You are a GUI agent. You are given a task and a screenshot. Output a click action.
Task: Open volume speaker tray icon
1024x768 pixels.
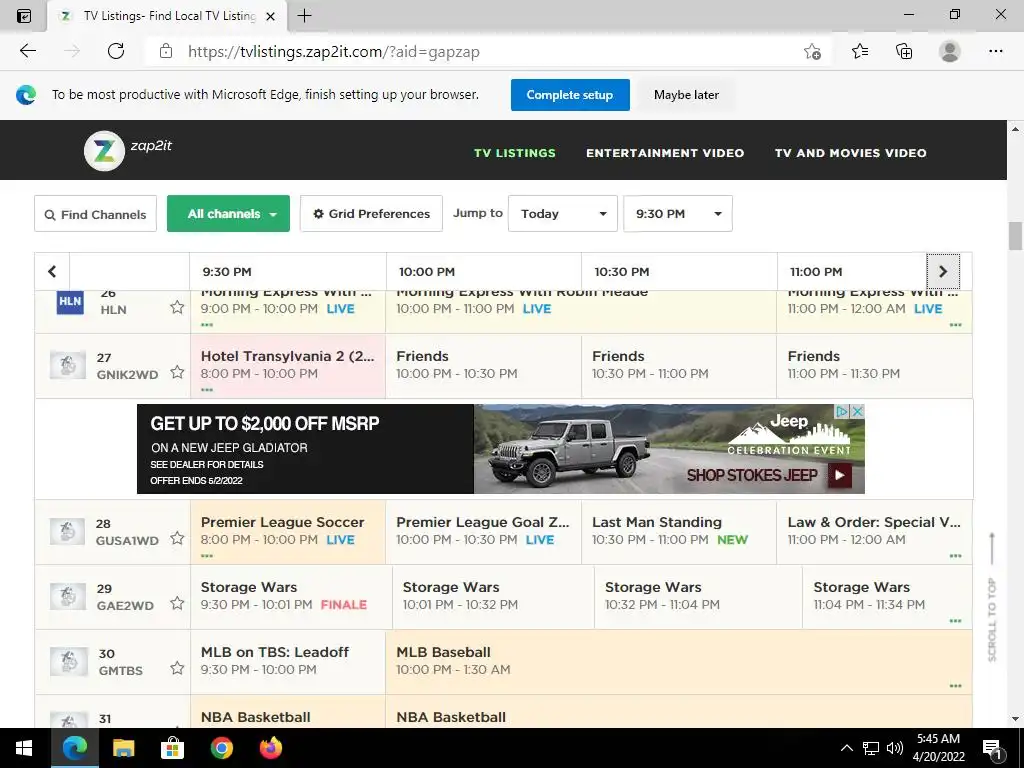tap(895, 748)
